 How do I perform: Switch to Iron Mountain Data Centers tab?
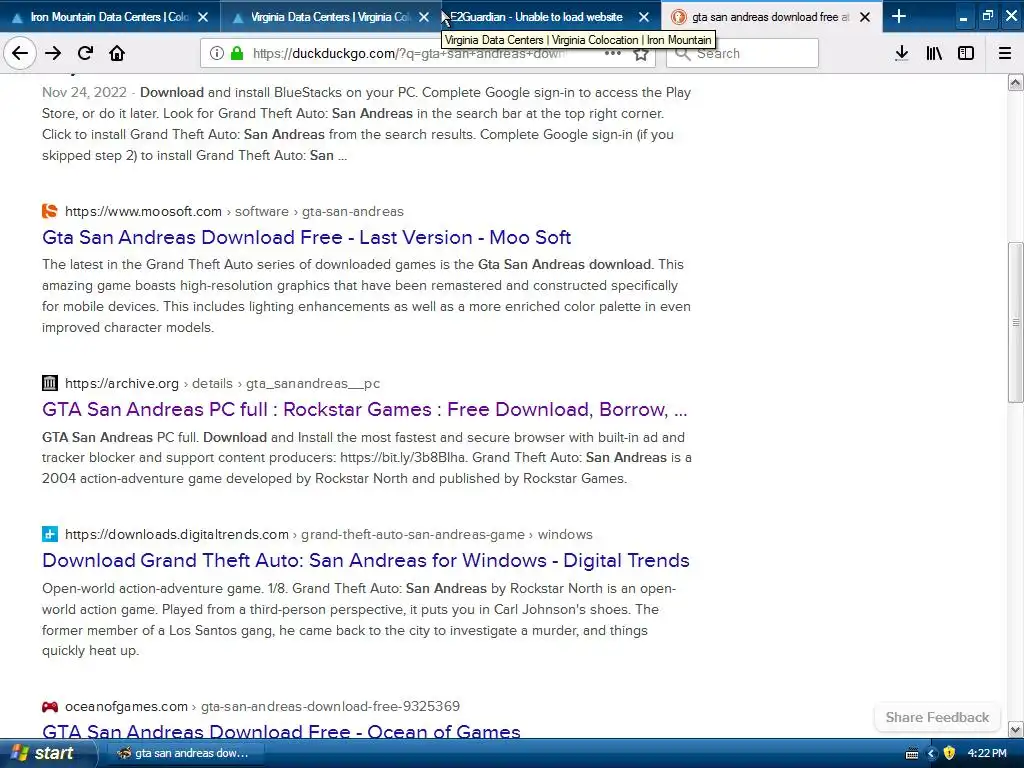[x=110, y=16]
